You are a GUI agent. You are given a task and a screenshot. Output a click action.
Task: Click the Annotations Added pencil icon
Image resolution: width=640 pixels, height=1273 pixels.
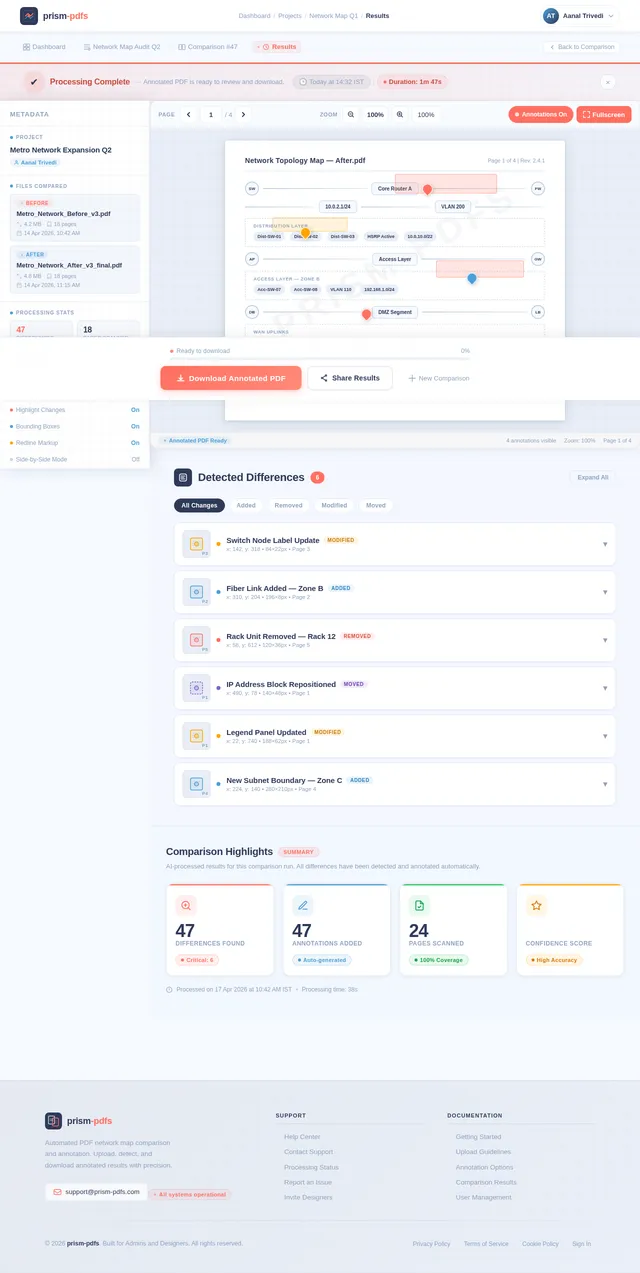pos(302,905)
